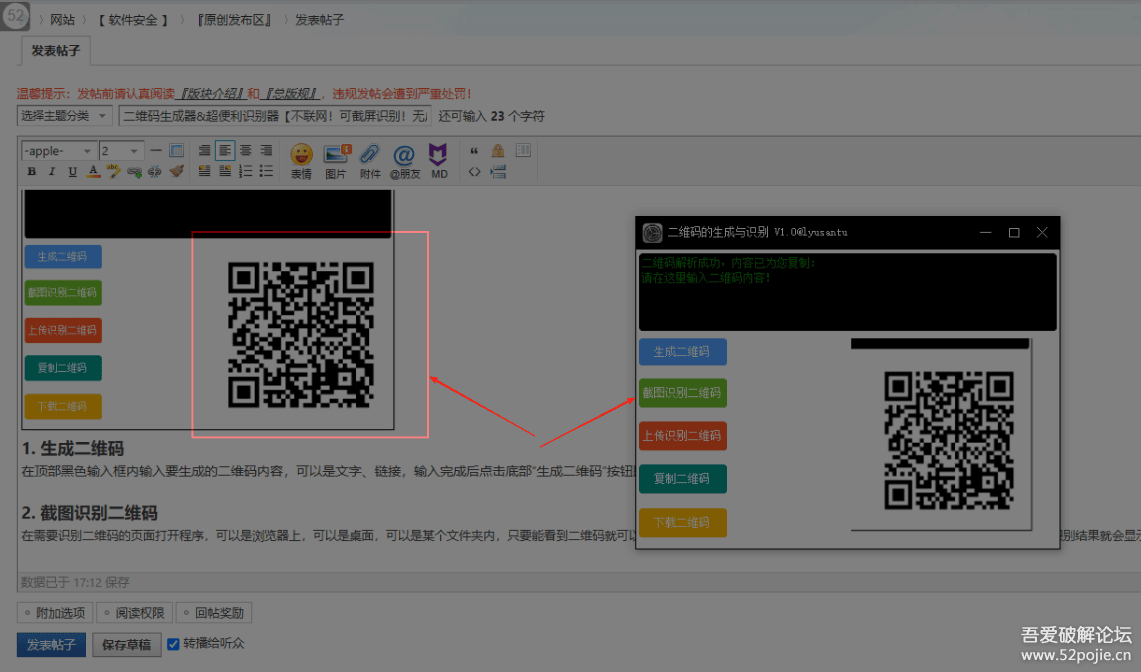The height and width of the screenshot is (672, 1141).
Task: Toggle bold formatting in editor toolbar
Action: pos(31,172)
